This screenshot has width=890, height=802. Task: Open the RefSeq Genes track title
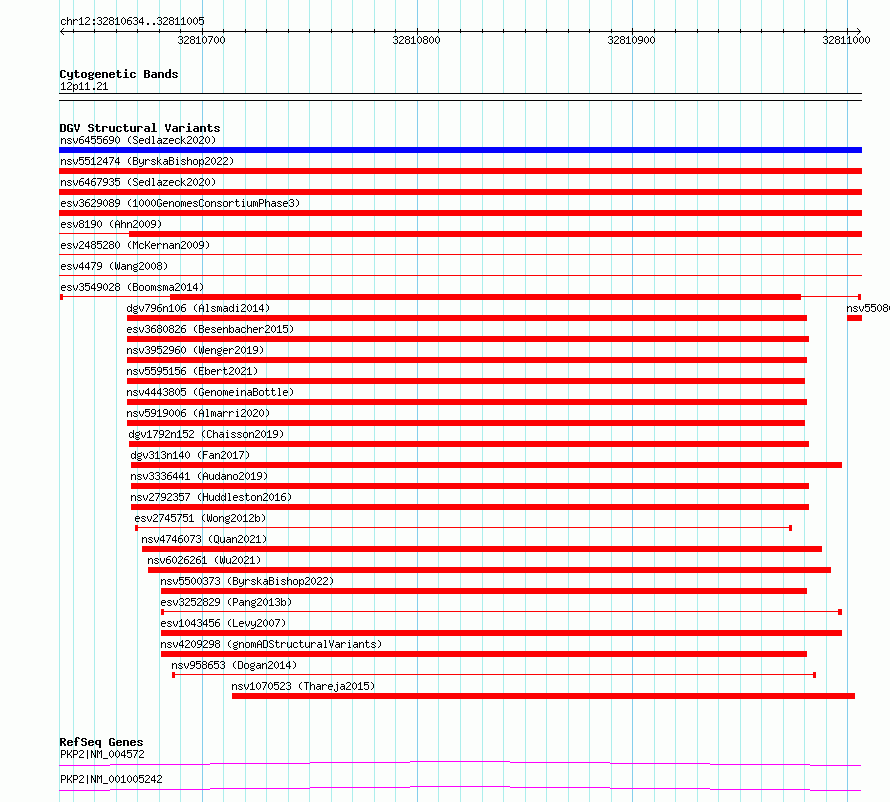[x=101, y=742]
